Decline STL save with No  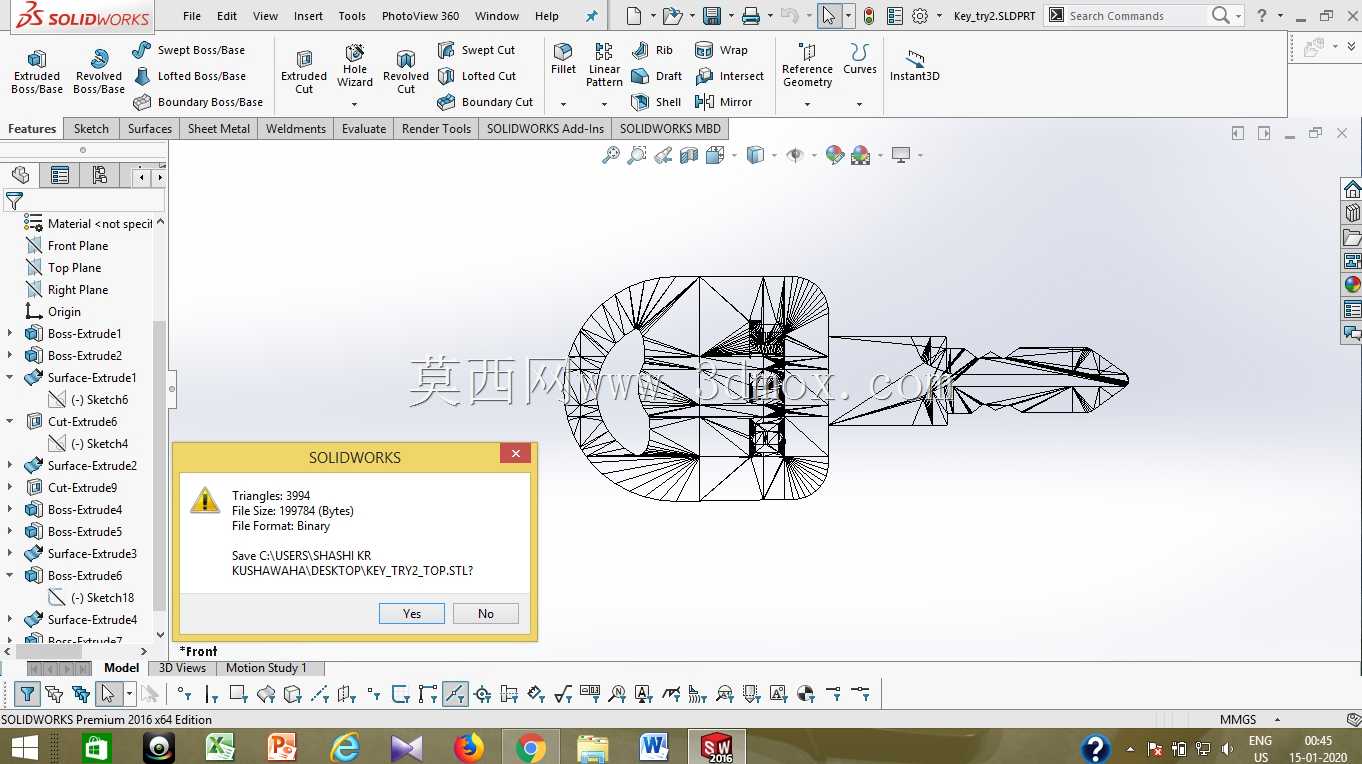point(486,613)
